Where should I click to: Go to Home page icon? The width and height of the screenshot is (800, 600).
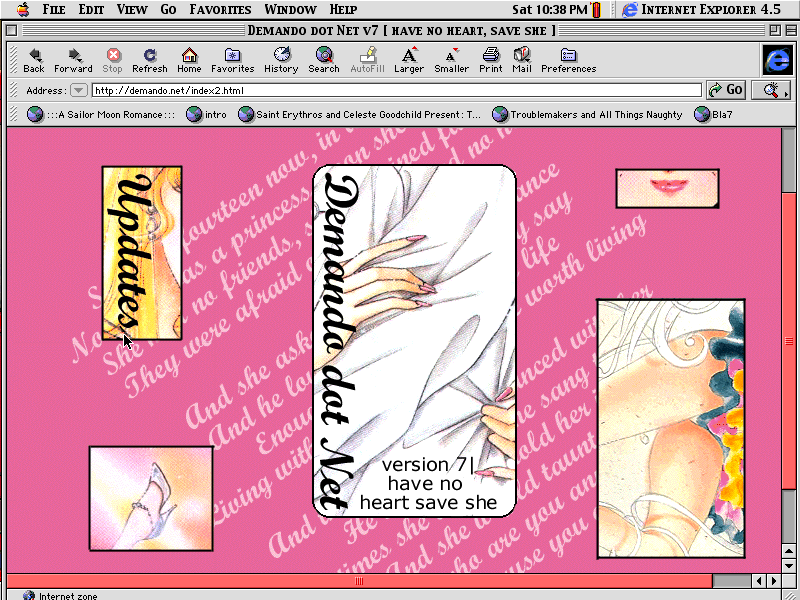(189, 56)
